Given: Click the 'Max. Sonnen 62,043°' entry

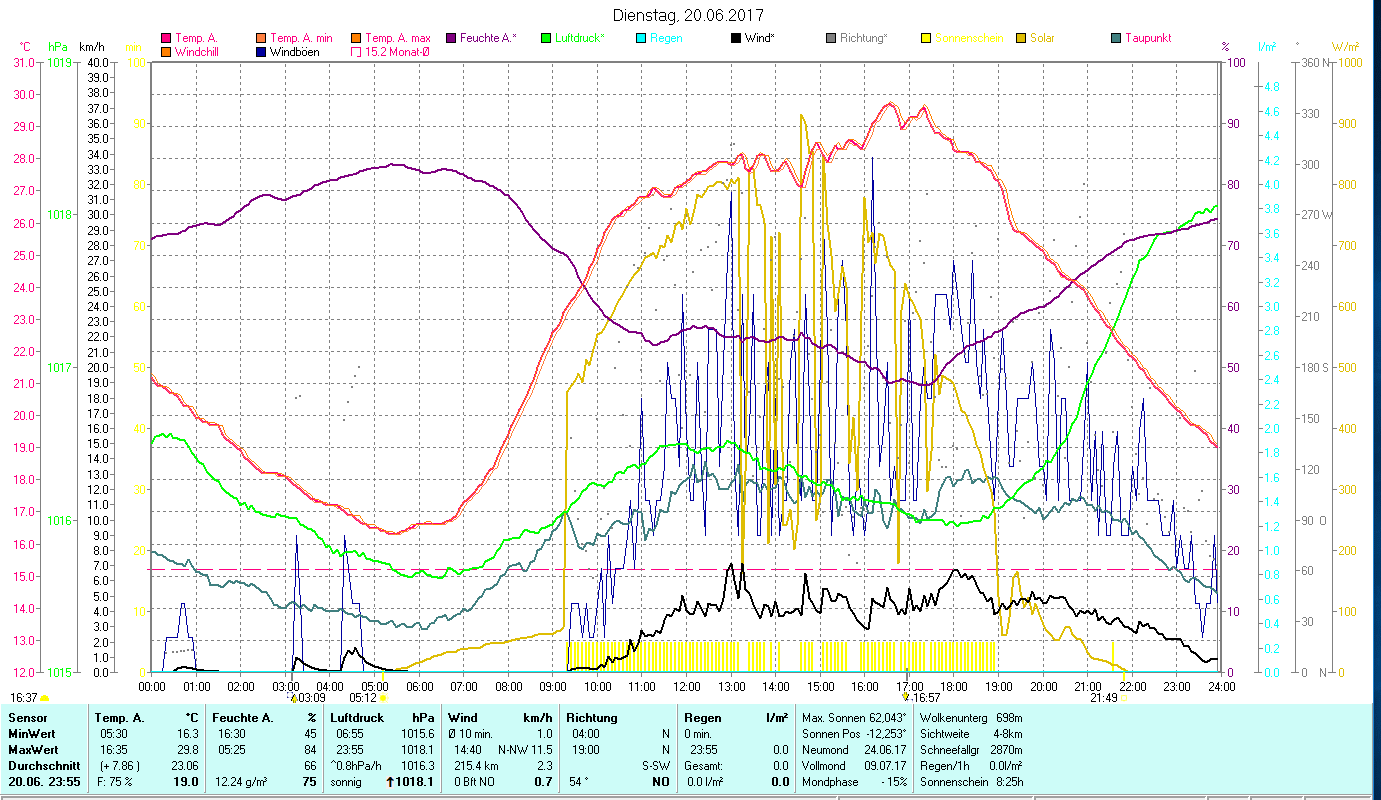Looking at the screenshot, I should click(x=852, y=718).
